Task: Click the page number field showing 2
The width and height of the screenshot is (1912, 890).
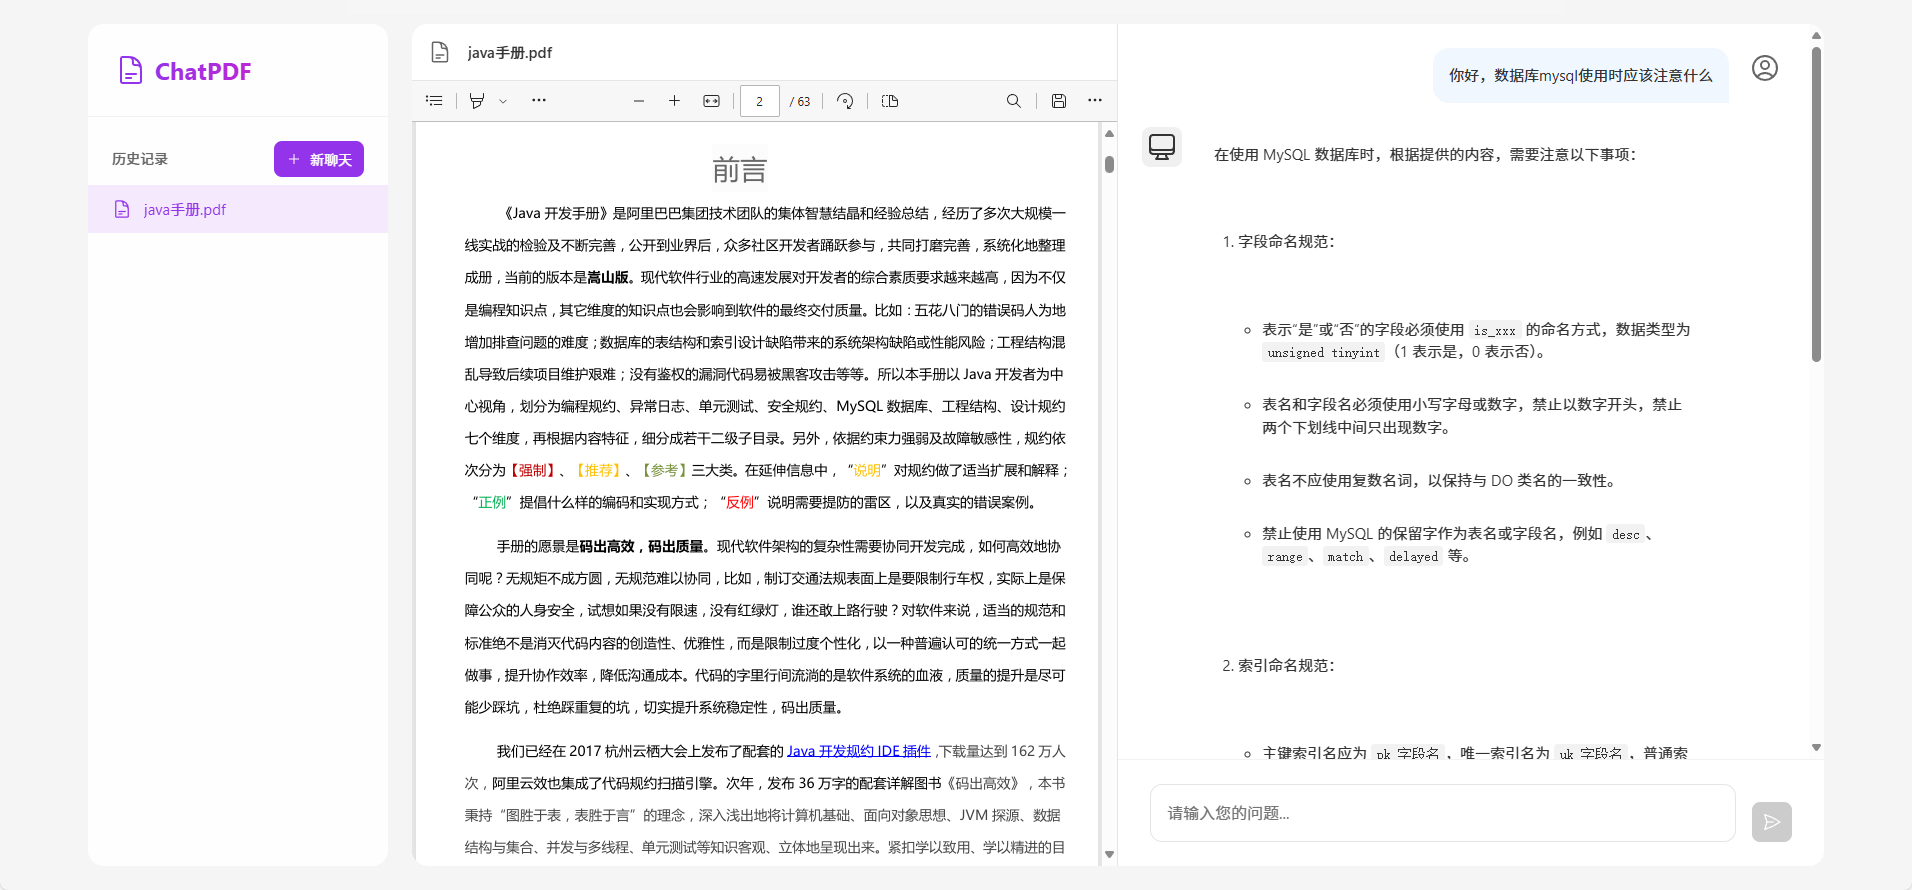Action: pos(760,101)
